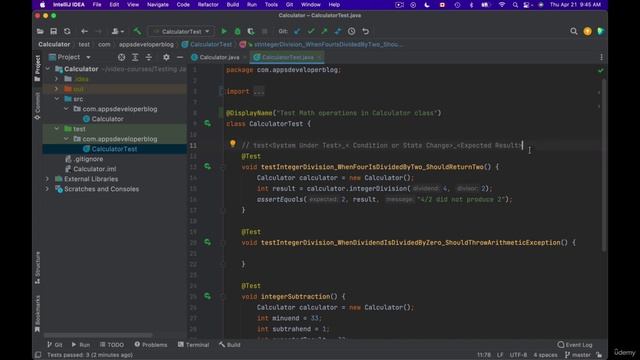Expand the out folder
Viewport: 640px width, 360px height.
[57, 89]
